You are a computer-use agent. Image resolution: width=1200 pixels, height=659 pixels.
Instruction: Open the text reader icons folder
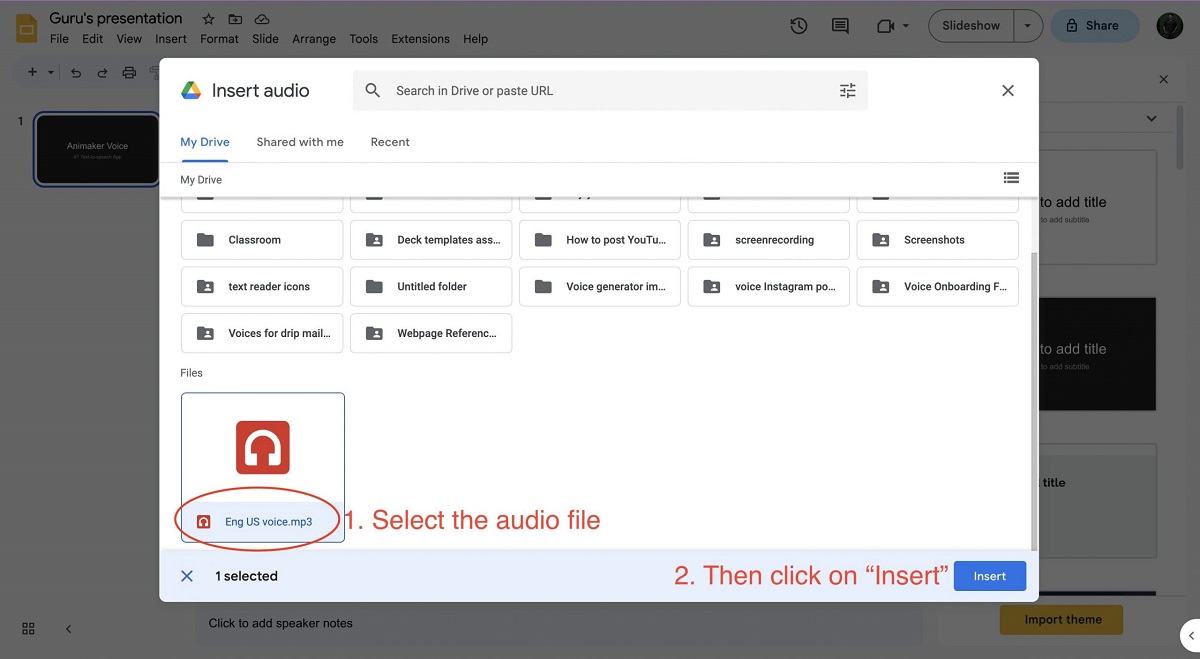click(x=262, y=286)
